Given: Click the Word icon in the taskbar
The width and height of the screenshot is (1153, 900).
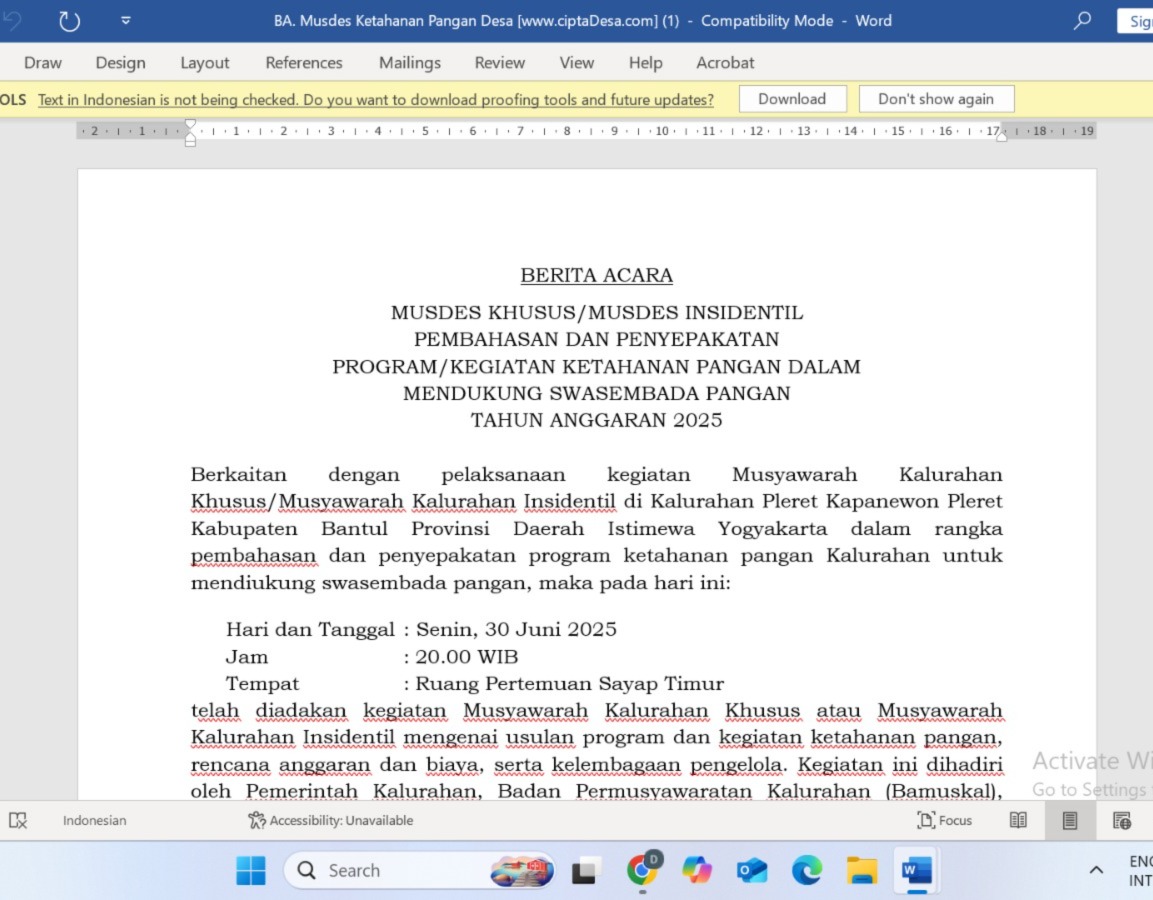Looking at the screenshot, I should [917, 871].
